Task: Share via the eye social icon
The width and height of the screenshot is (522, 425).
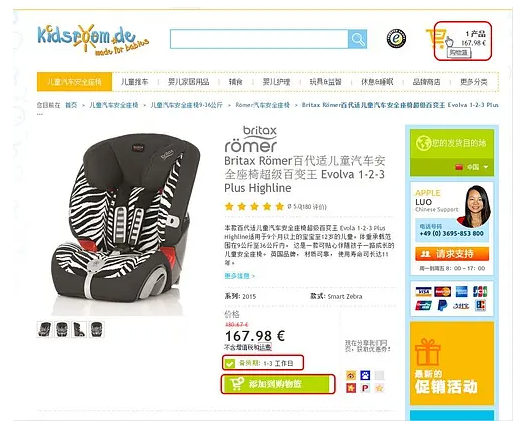Action: (351, 376)
